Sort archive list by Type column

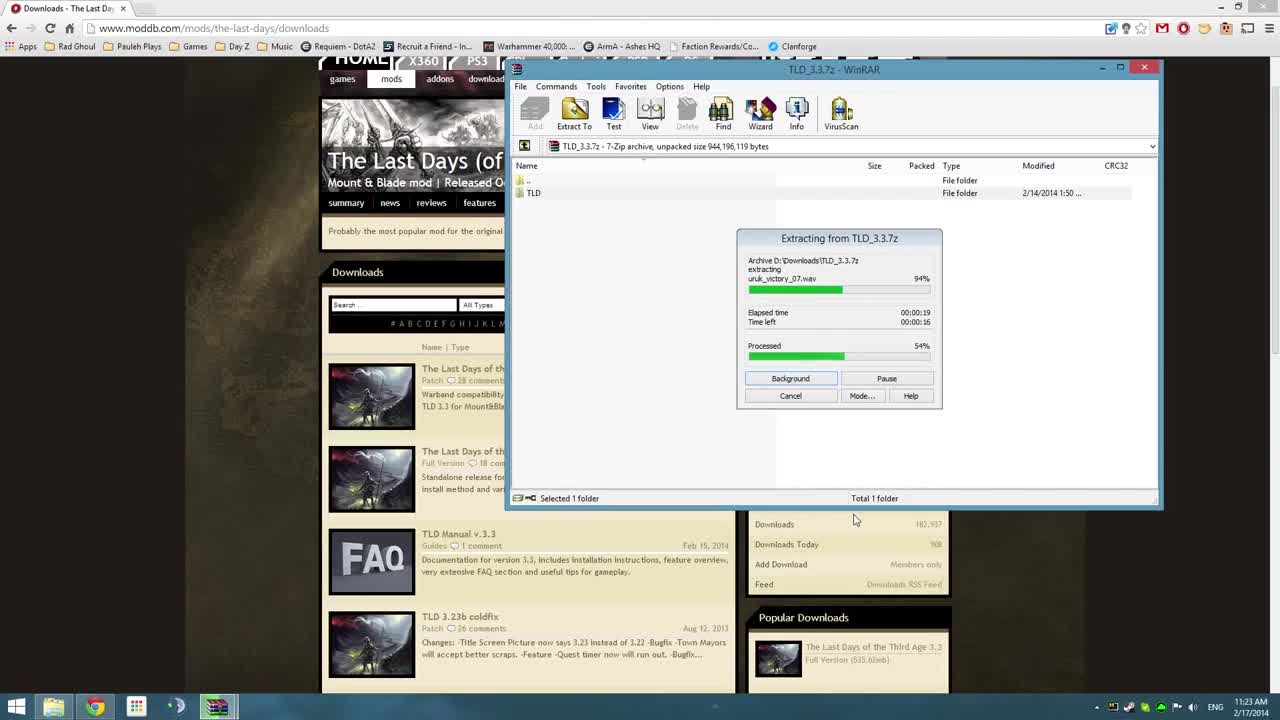(x=951, y=166)
